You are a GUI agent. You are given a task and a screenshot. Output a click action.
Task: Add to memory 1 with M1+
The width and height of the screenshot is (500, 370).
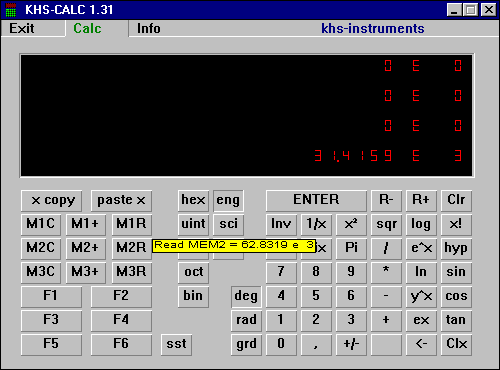pyautogui.click(x=86, y=224)
